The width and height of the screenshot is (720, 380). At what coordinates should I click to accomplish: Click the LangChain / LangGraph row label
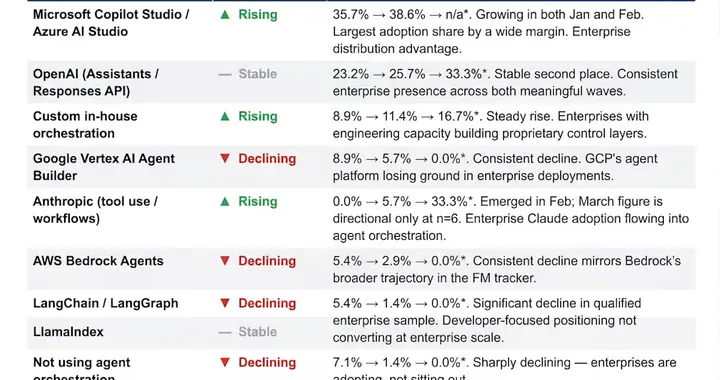pos(106,303)
